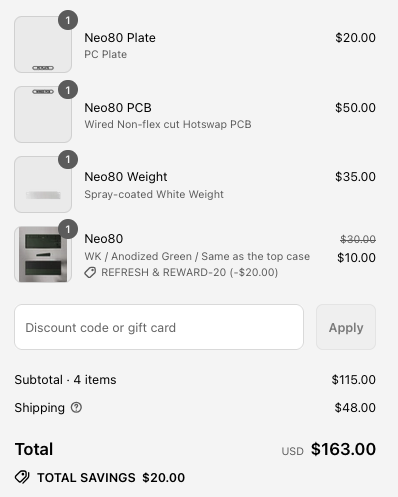Open the Neo80 Anodized Green keyboard thumbnail
398x497 pixels.
pyautogui.click(x=43, y=254)
